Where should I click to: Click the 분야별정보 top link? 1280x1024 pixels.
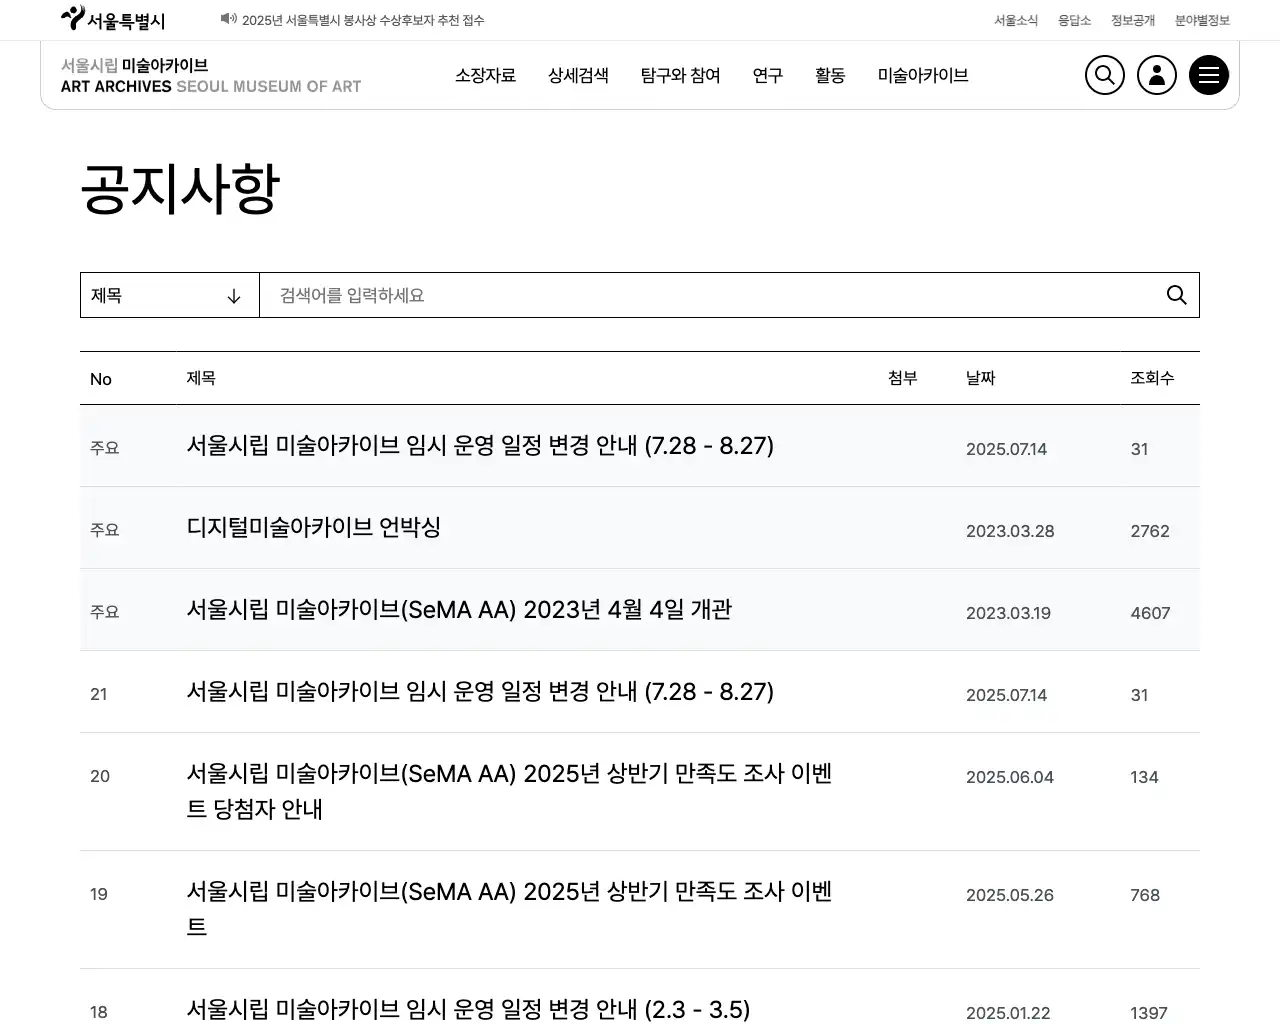[1202, 20]
